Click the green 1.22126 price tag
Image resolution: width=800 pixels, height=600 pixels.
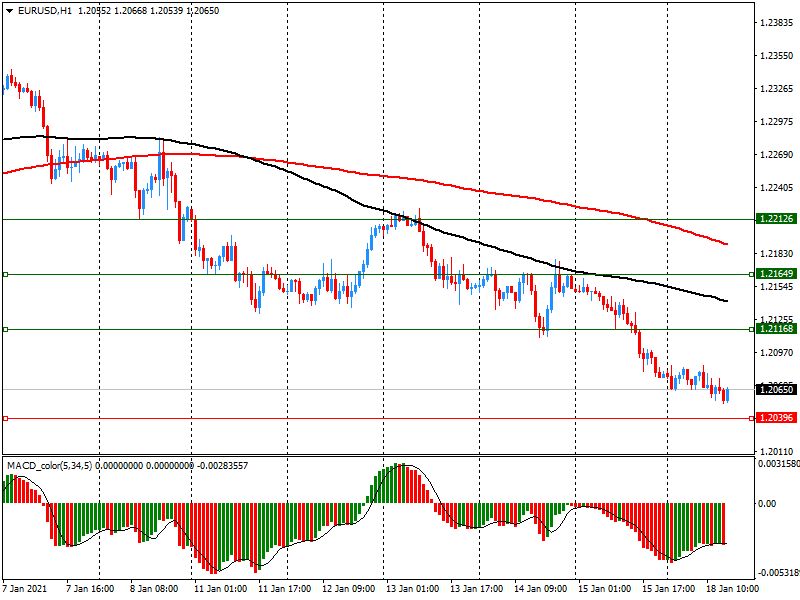pyautogui.click(x=776, y=218)
